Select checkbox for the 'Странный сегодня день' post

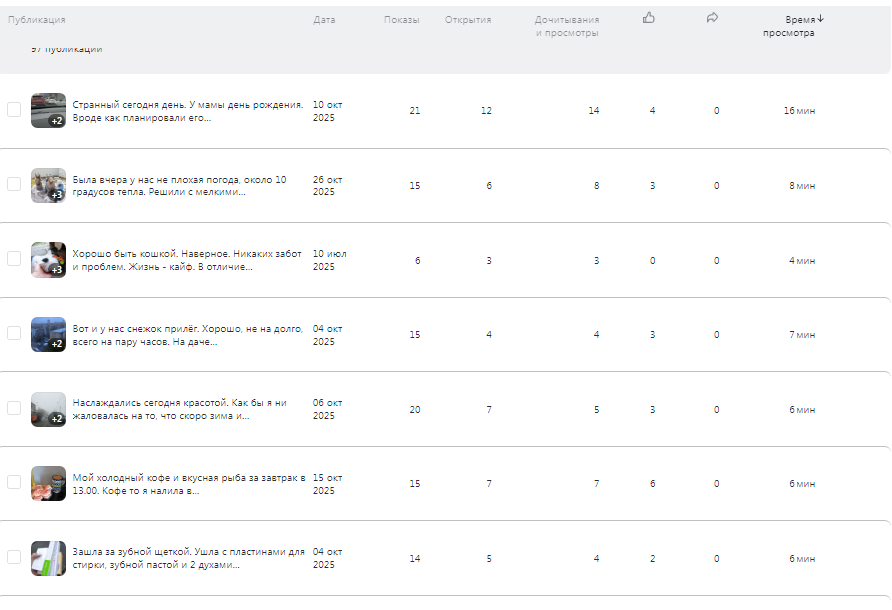(14, 110)
